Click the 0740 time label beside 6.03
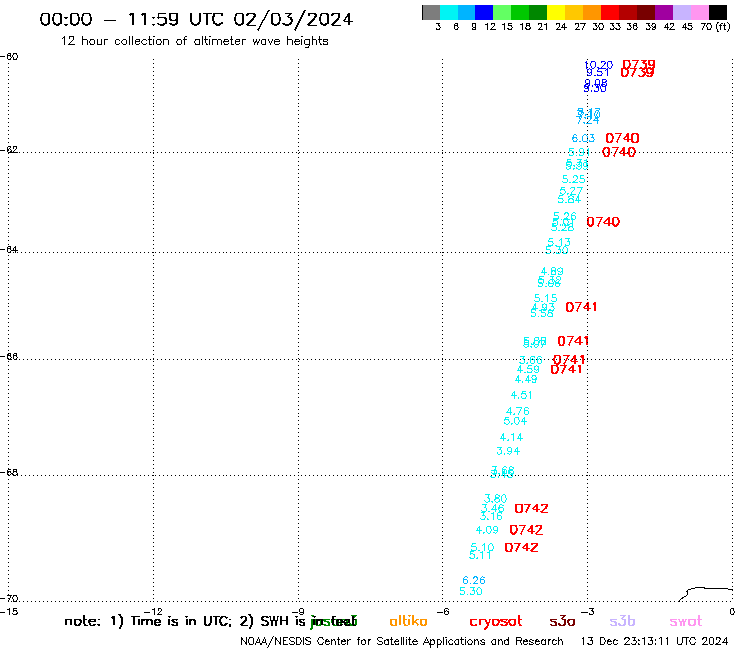This screenshot has height=650, width=740. tap(622, 138)
